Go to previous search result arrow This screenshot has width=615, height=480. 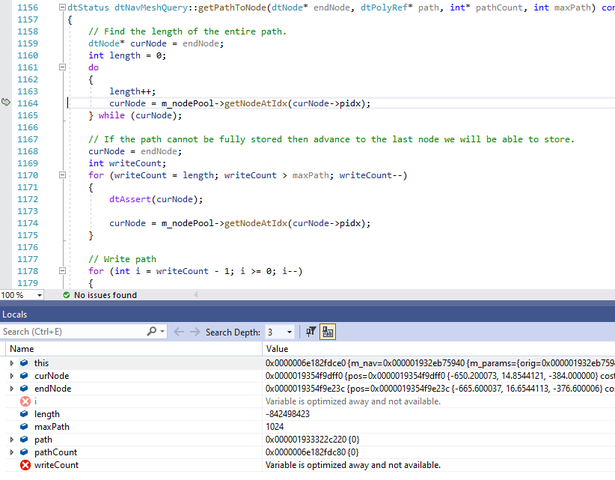(x=179, y=332)
